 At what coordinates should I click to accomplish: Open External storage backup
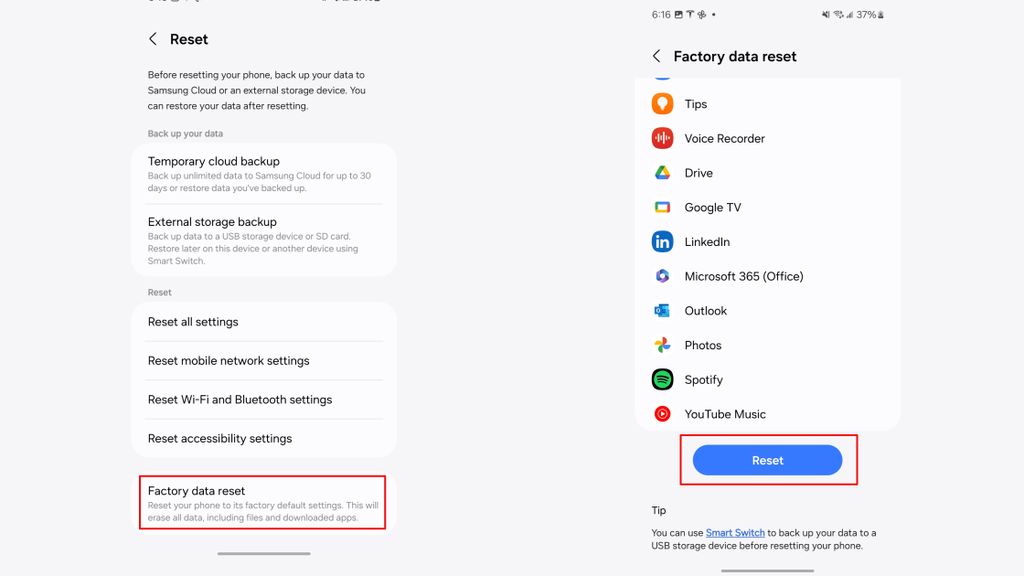click(x=263, y=239)
